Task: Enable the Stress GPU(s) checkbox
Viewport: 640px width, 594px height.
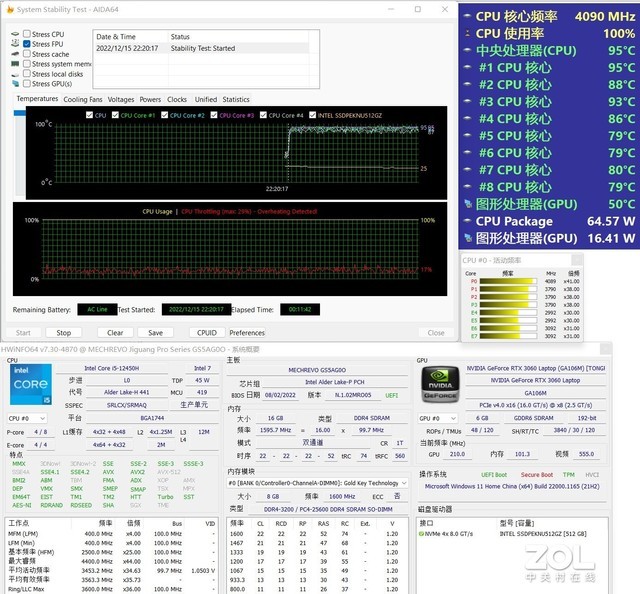Action: [27, 83]
